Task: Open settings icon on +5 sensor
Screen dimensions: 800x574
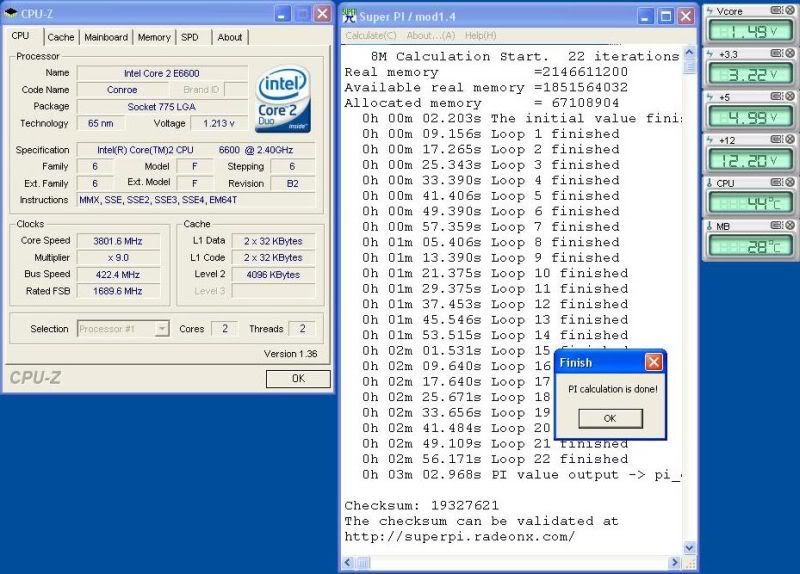Action: click(x=776, y=96)
